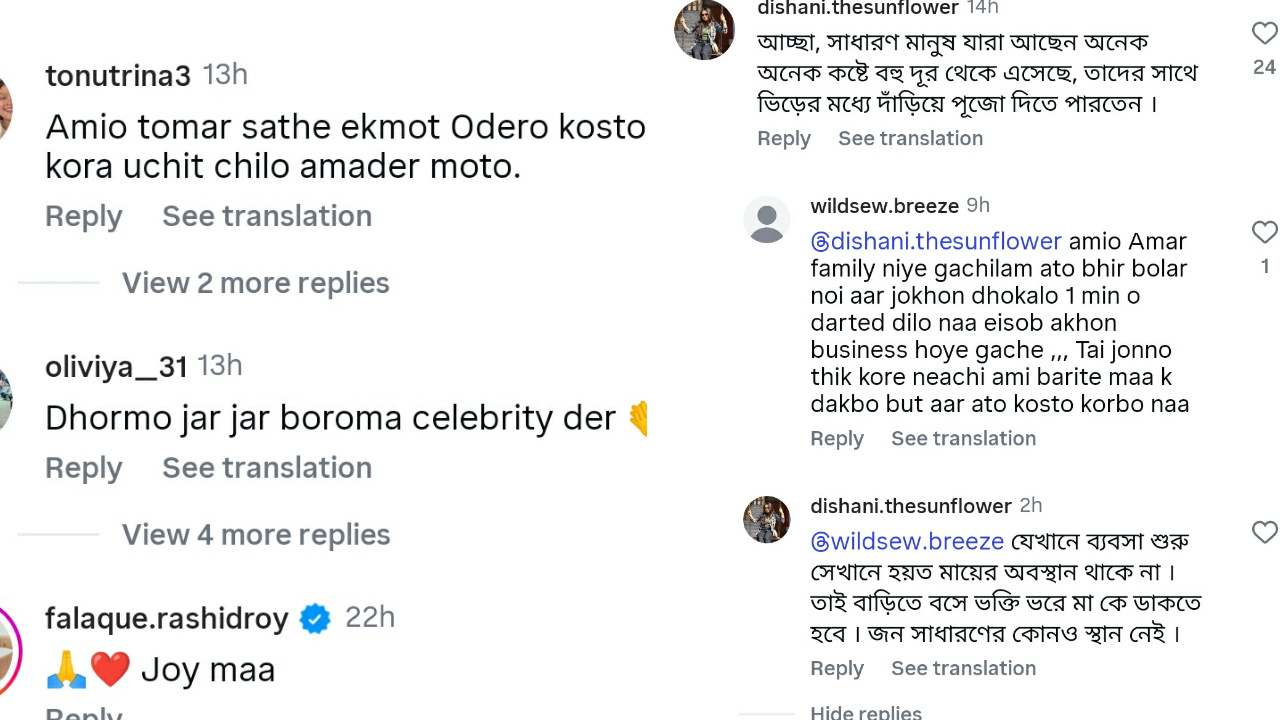This screenshot has width=1280, height=720.
Task: Click the verified badge next to falaque.rashidroy
Action: [315, 619]
